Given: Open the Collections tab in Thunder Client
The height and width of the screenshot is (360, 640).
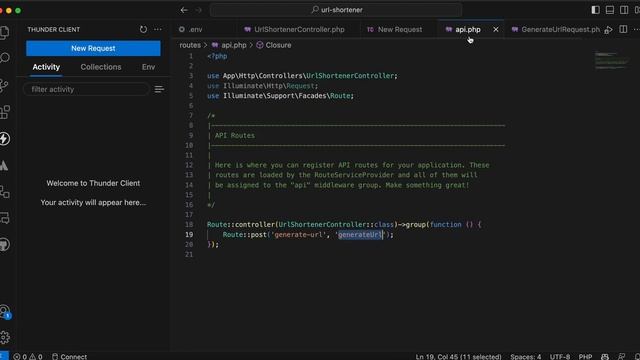Looking at the screenshot, I should tap(101, 67).
